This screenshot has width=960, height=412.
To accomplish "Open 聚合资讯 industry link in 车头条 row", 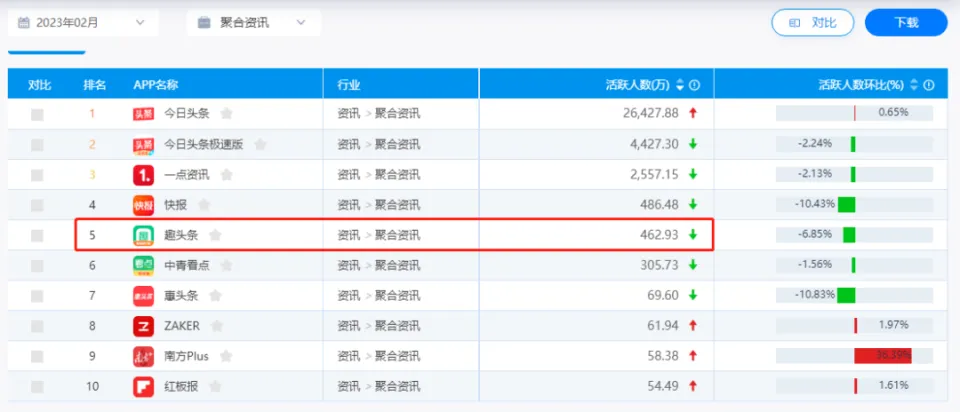I will click(398, 296).
